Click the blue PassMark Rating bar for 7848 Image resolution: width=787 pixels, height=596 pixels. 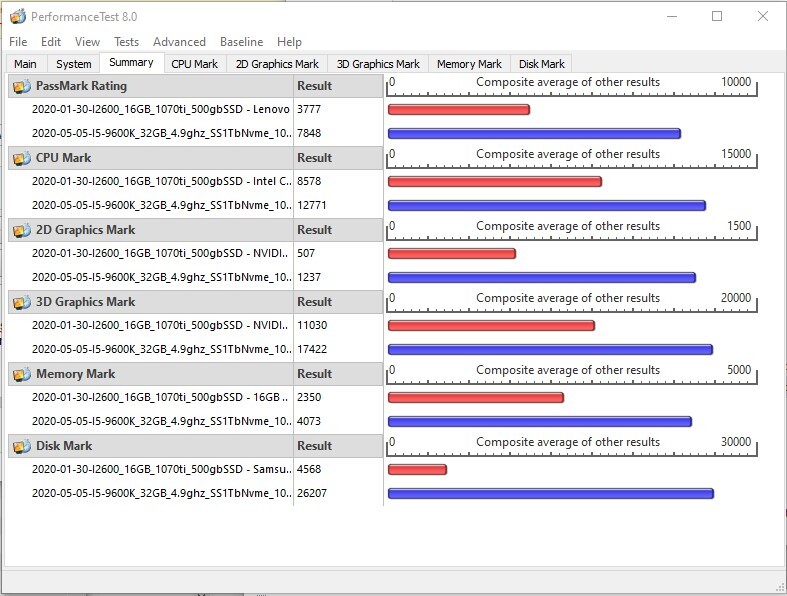tap(535, 134)
